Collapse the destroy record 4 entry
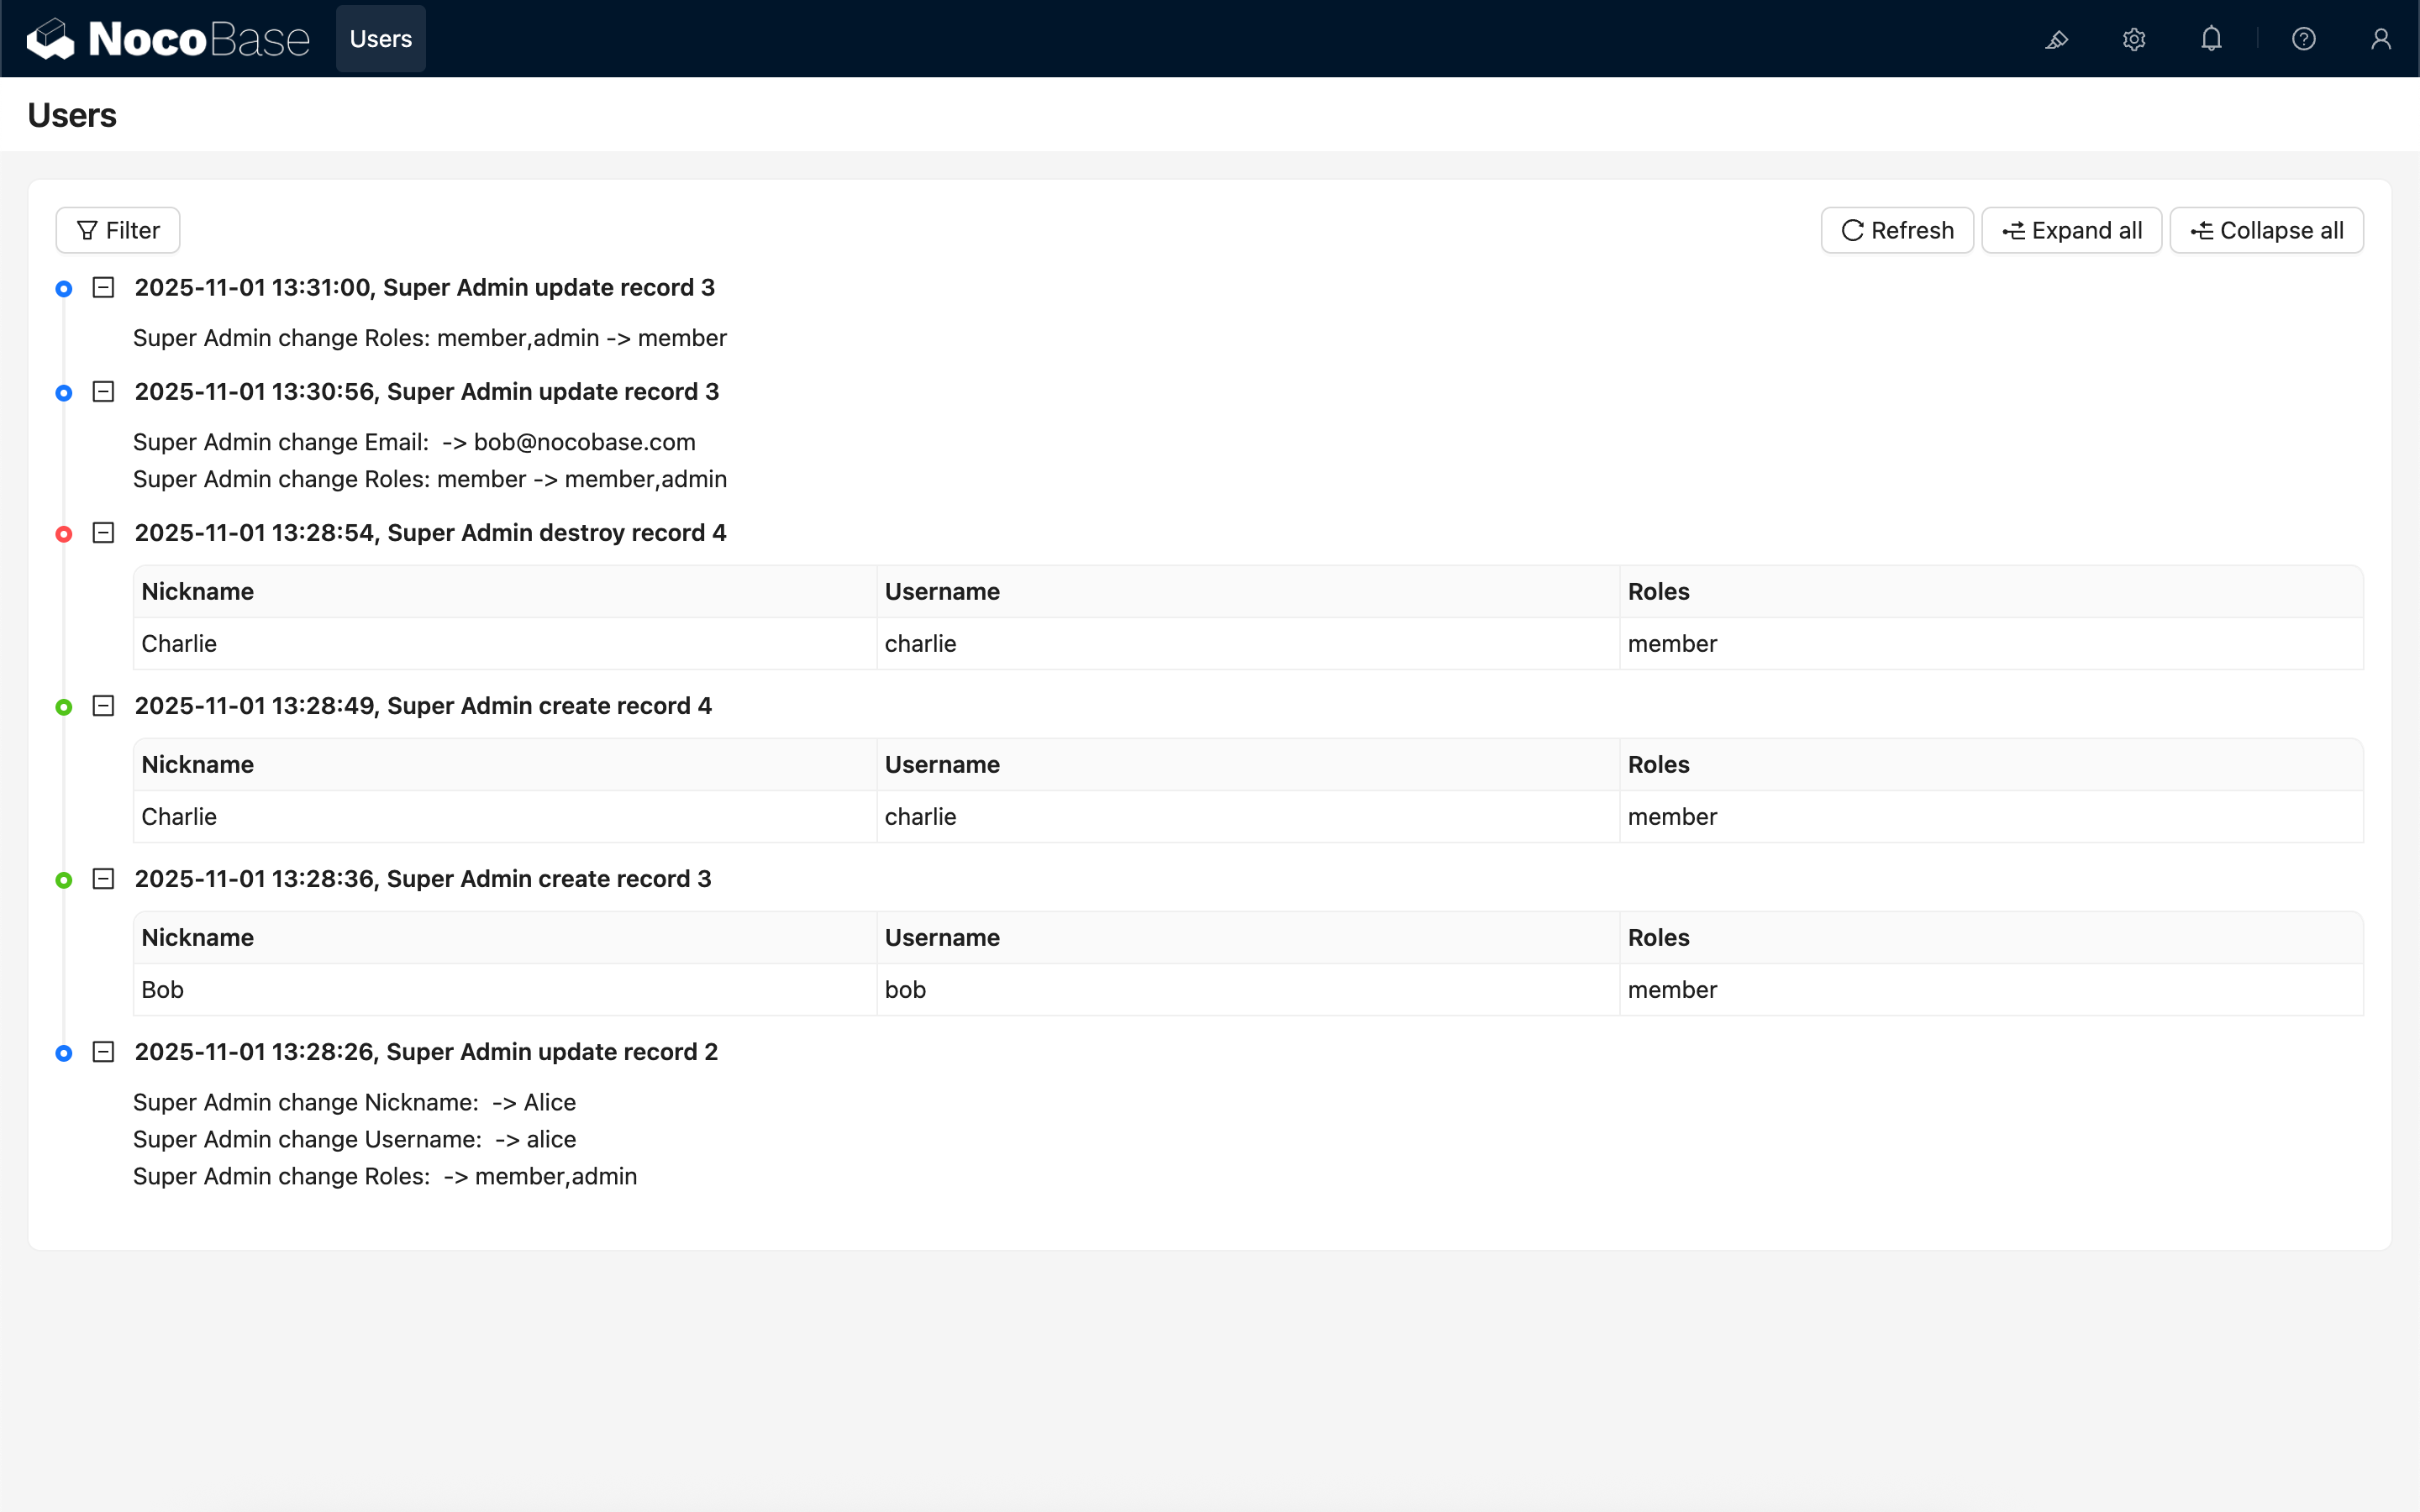This screenshot has width=2420, height=1512. point(103,533)
